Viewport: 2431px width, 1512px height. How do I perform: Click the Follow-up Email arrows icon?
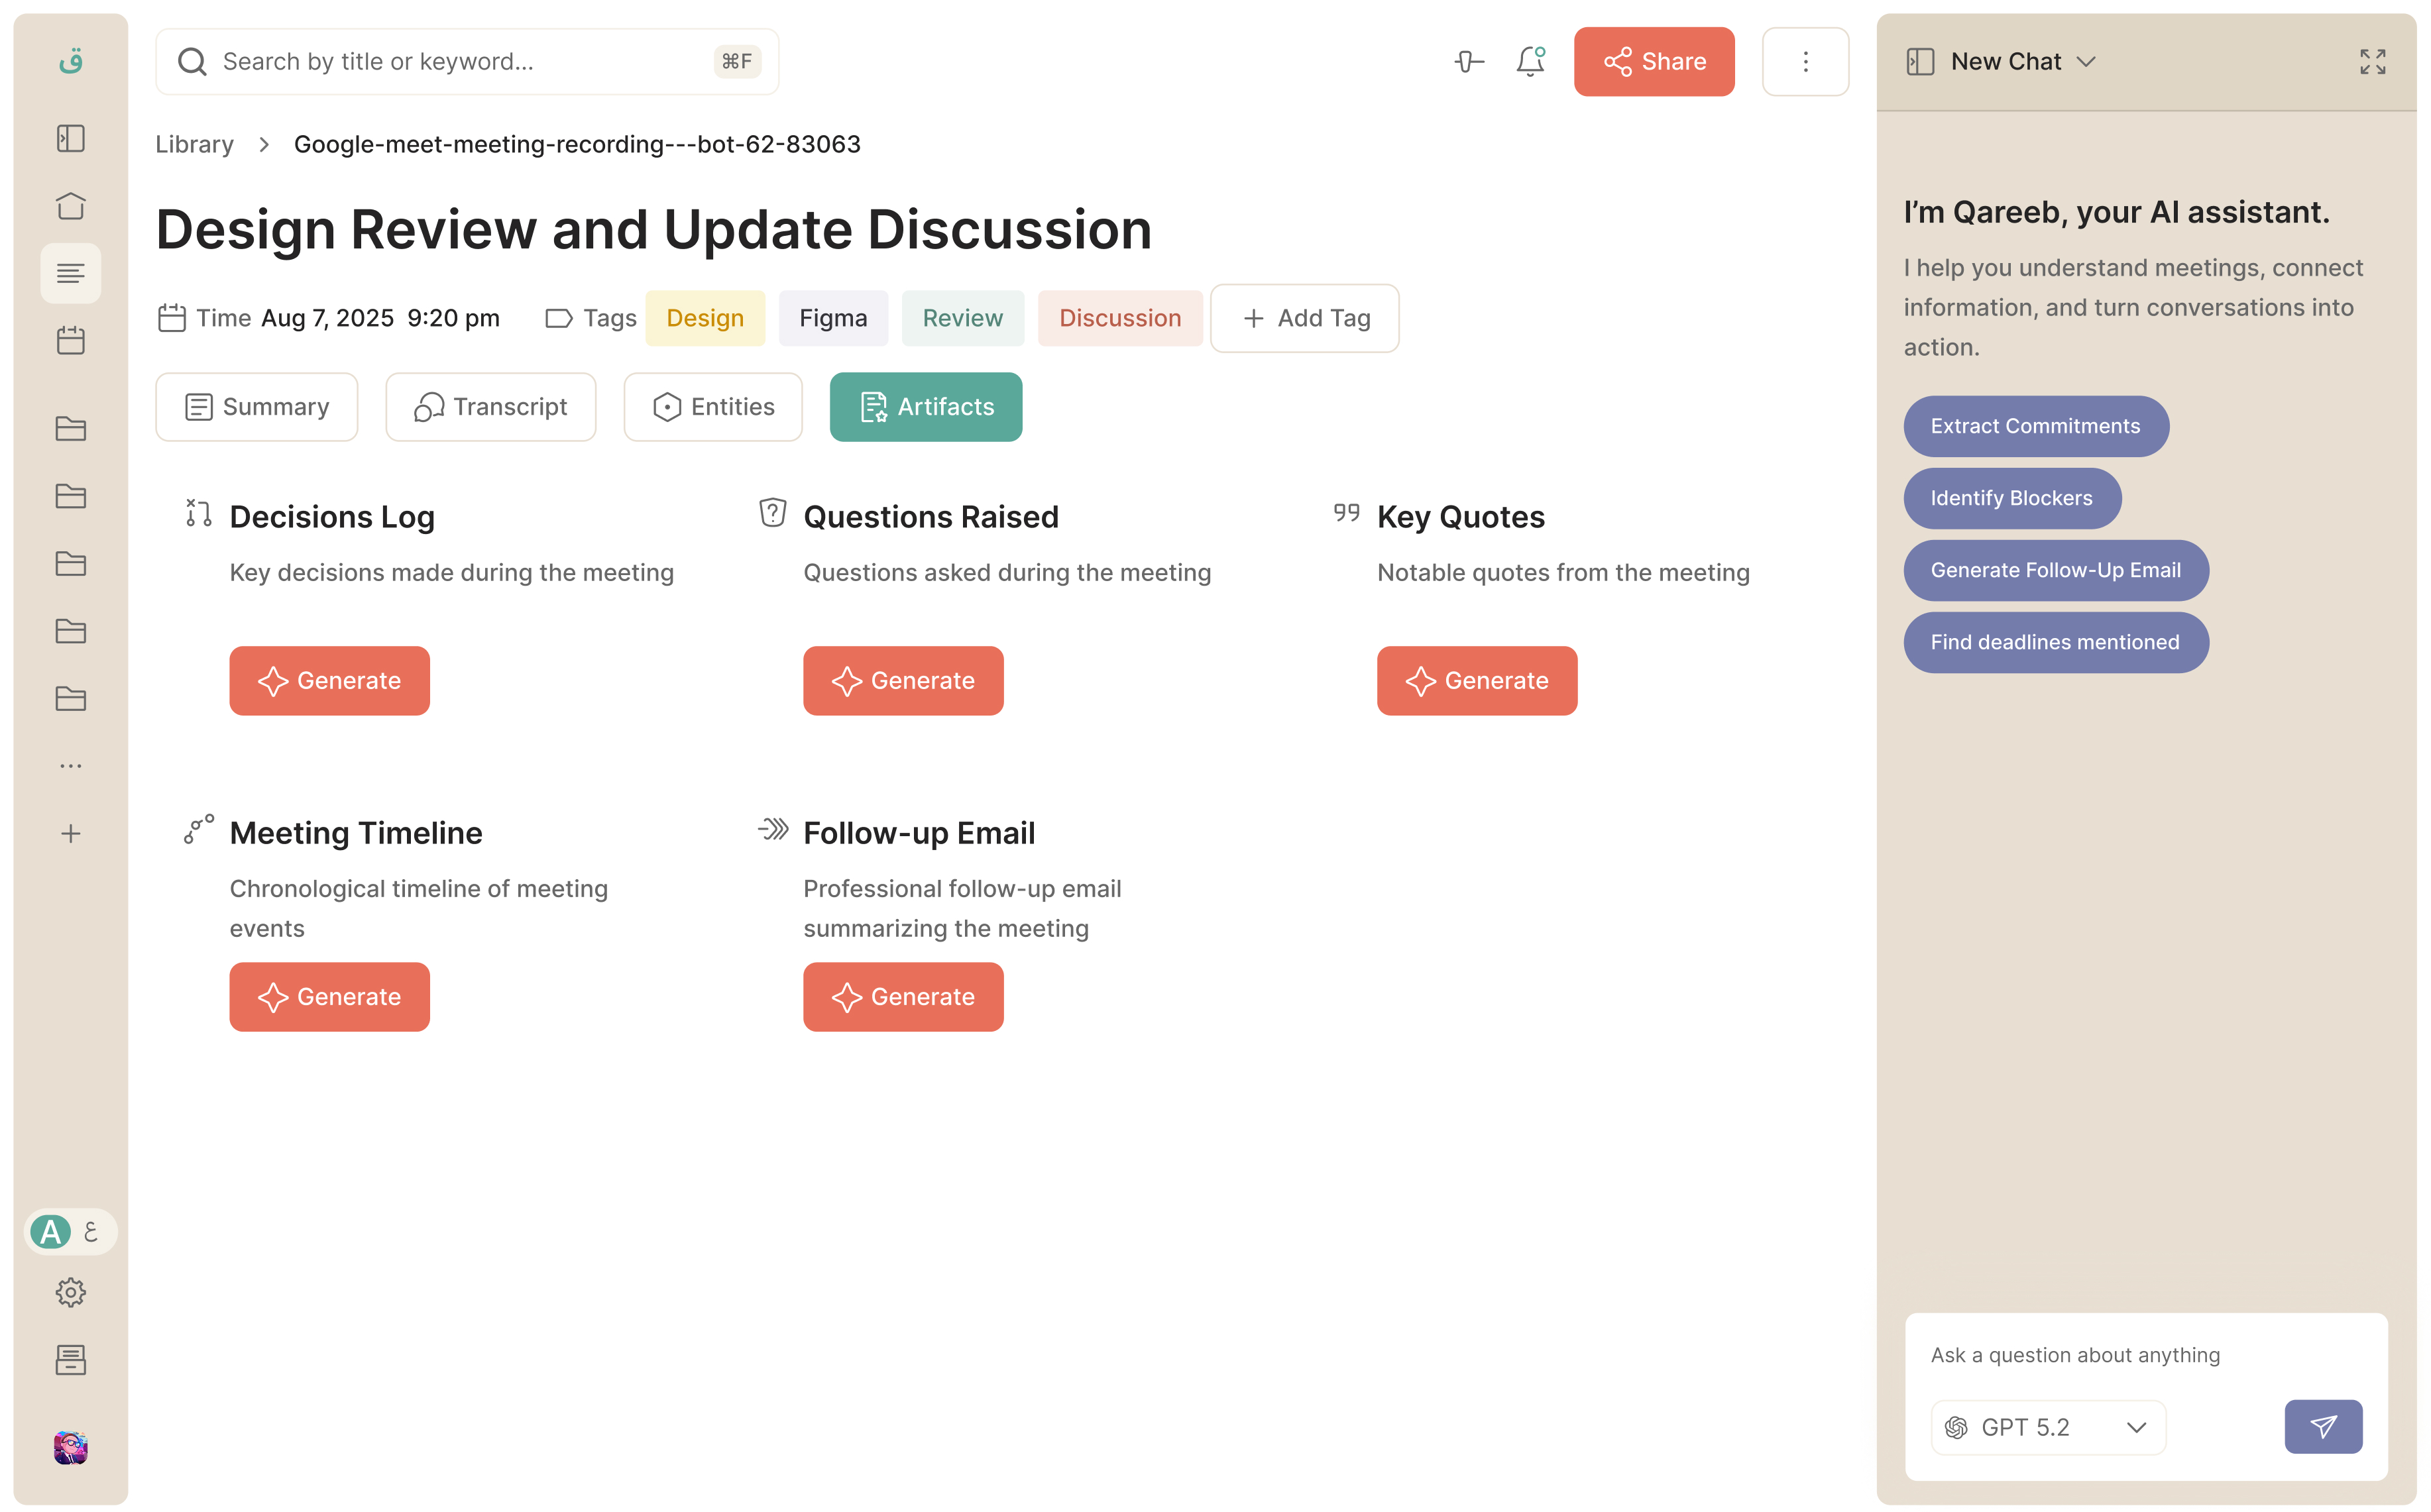(772, 829)
